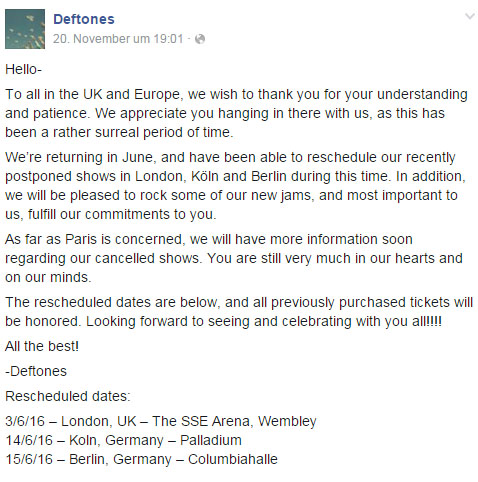478x482 pixels.
Task: Open the Deftones page name link
Action: tap(84, 19)
